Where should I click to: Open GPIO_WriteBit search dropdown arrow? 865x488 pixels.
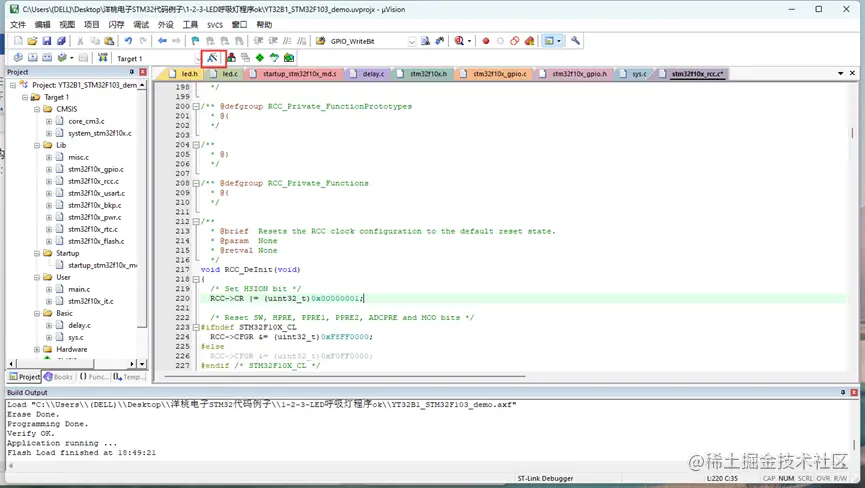tap(412, 41)
